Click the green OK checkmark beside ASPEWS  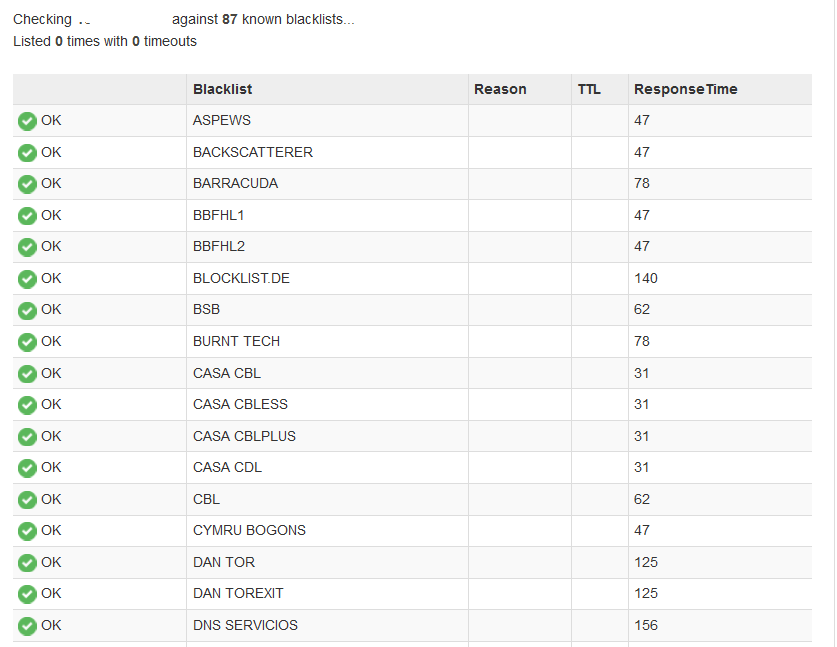coord(27,121)
